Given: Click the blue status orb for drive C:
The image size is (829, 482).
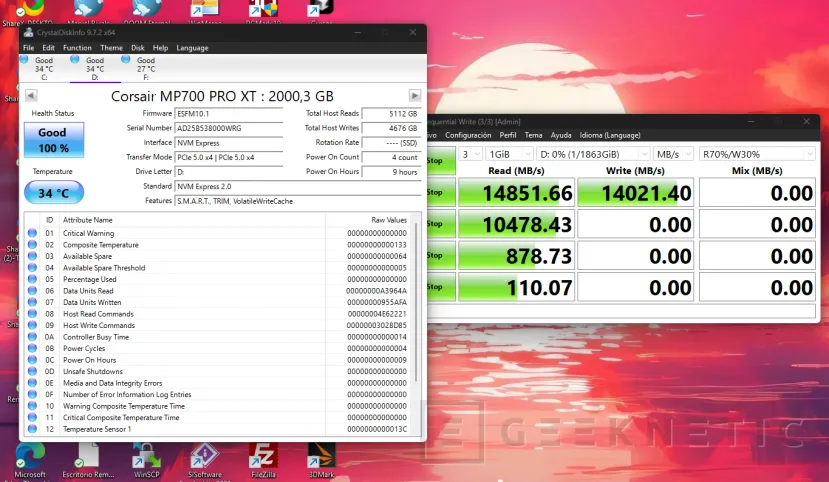Looking at the screenshot, I should [24, 60].
